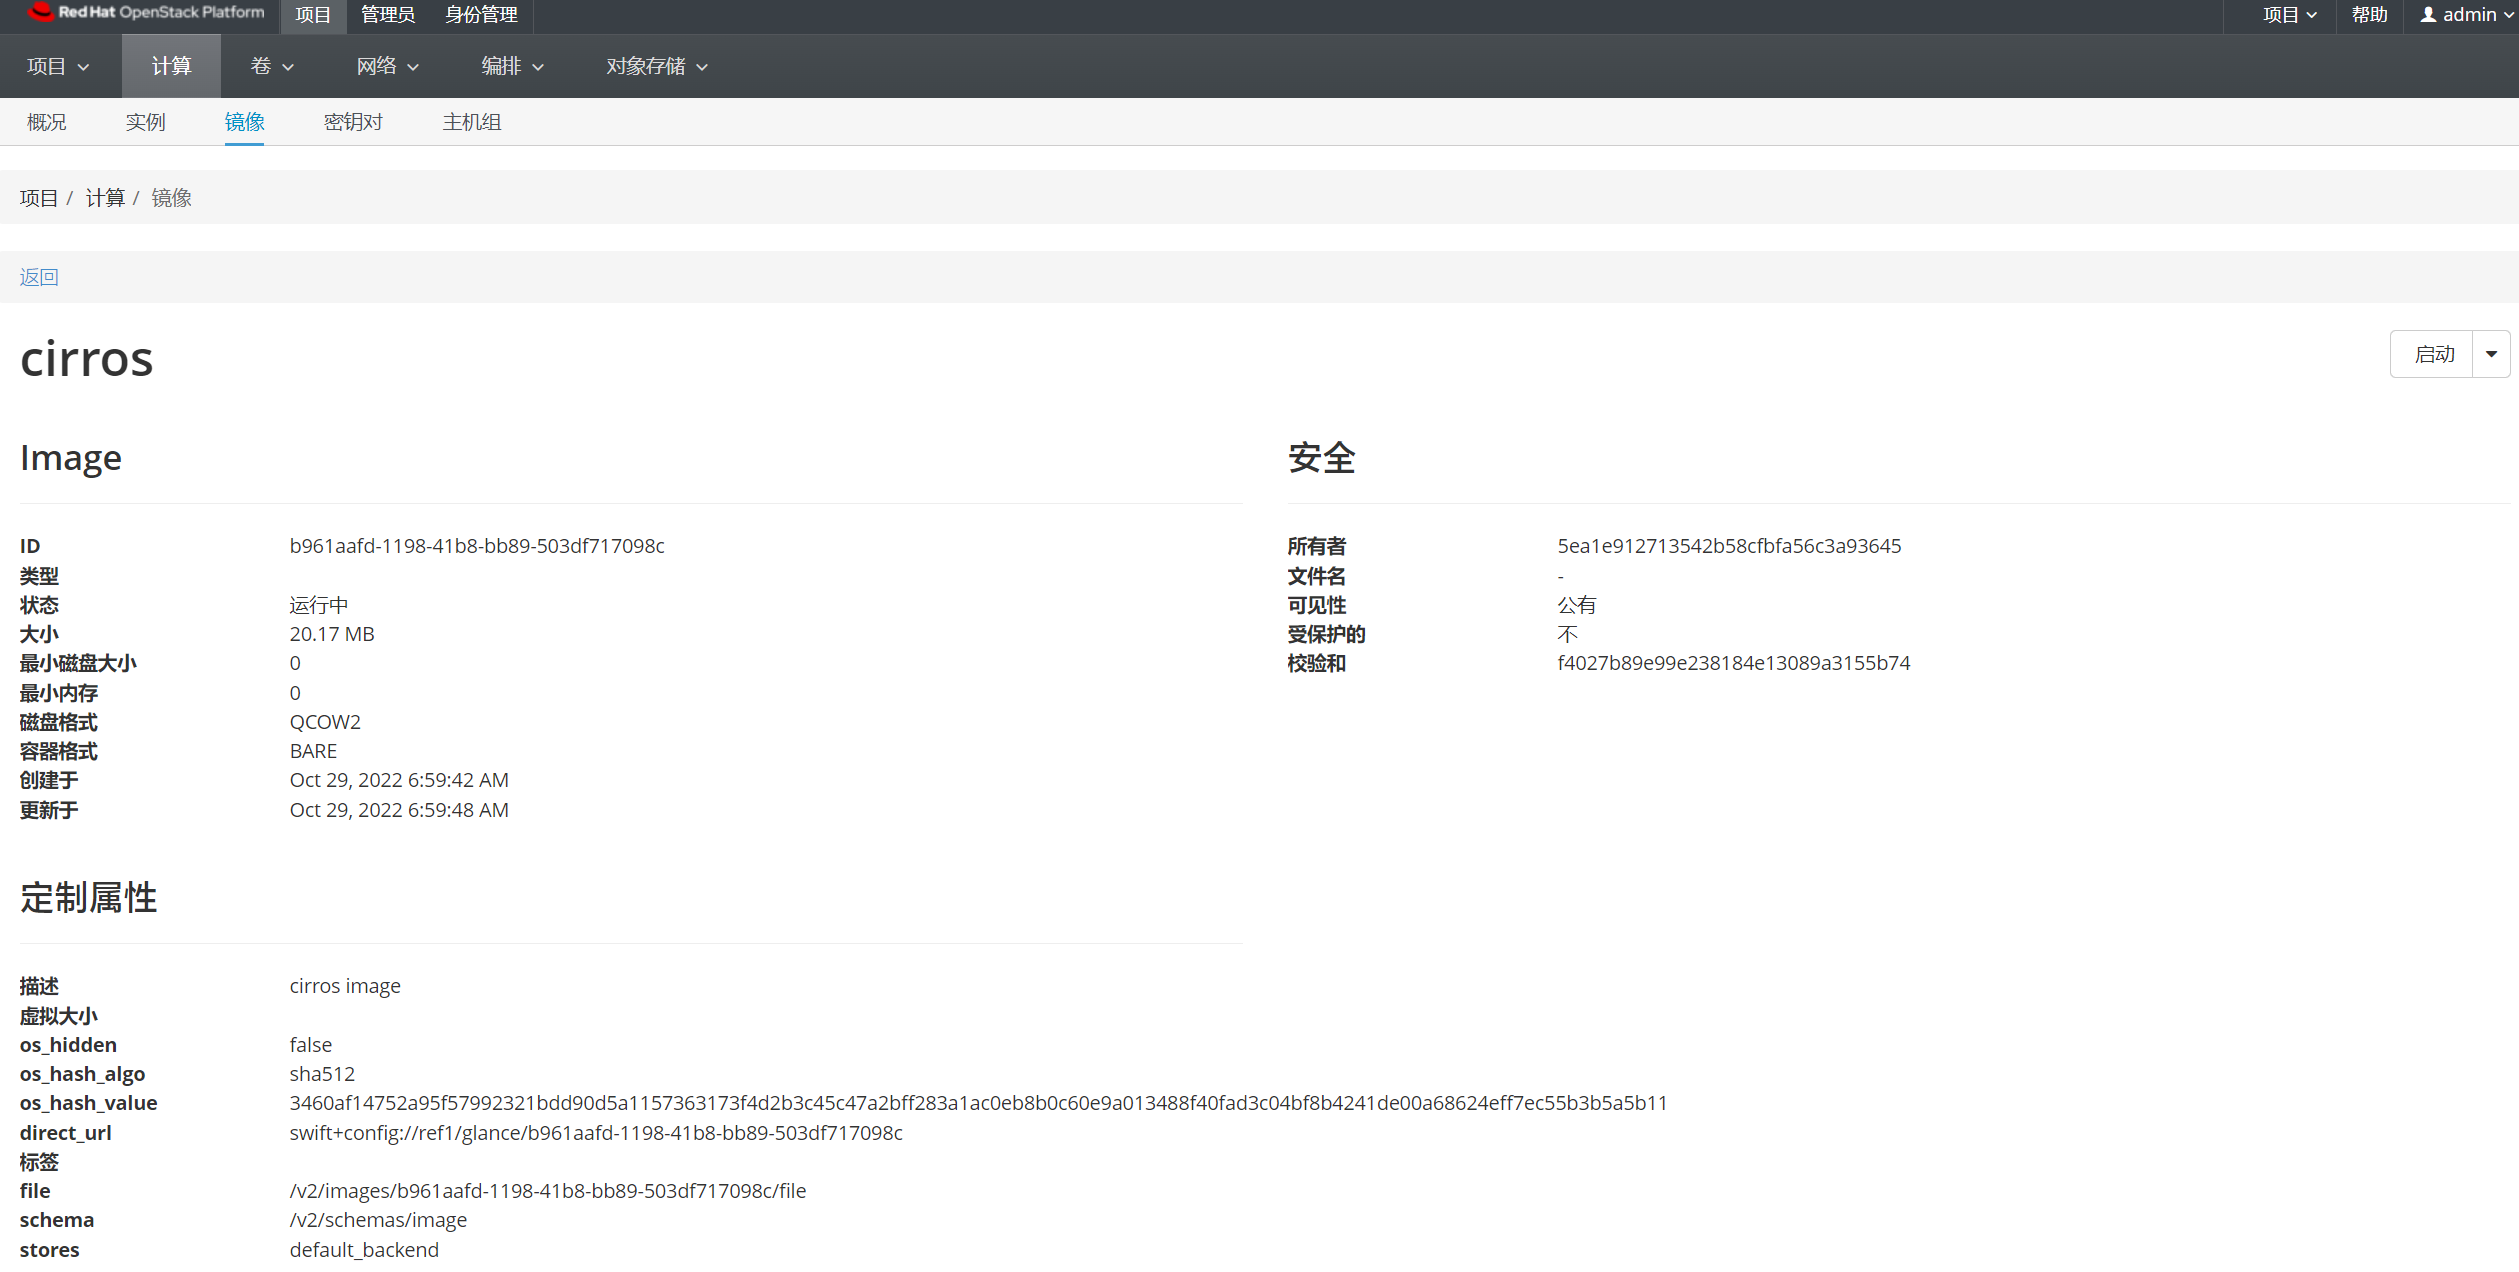Click 计算 in the breadcrumb
The height and width of the screenshot is (1272, 2519).
[x=105, y=198]
